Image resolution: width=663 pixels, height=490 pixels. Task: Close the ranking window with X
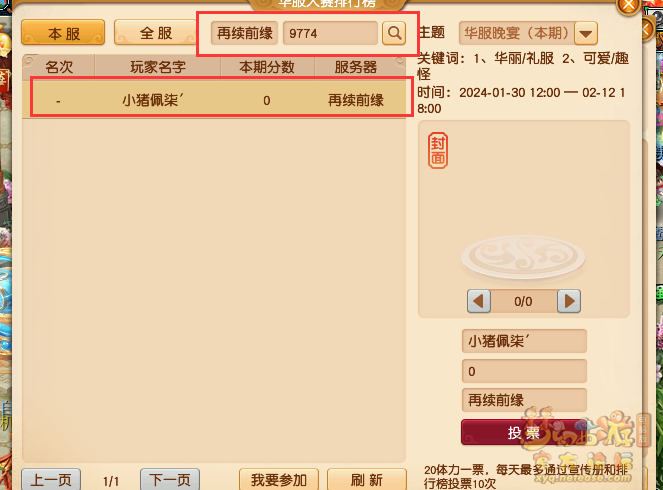point(628,6)
